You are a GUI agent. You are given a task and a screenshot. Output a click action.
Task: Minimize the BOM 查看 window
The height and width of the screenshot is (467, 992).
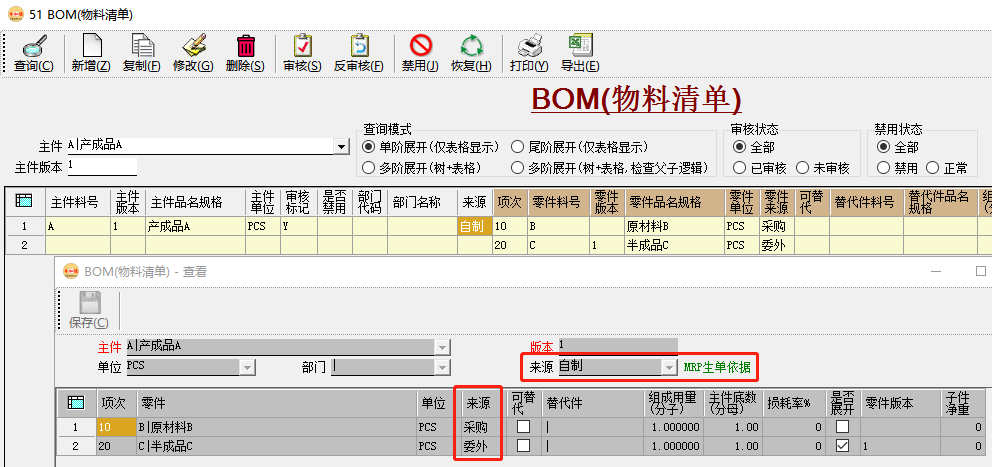[936, 271]
